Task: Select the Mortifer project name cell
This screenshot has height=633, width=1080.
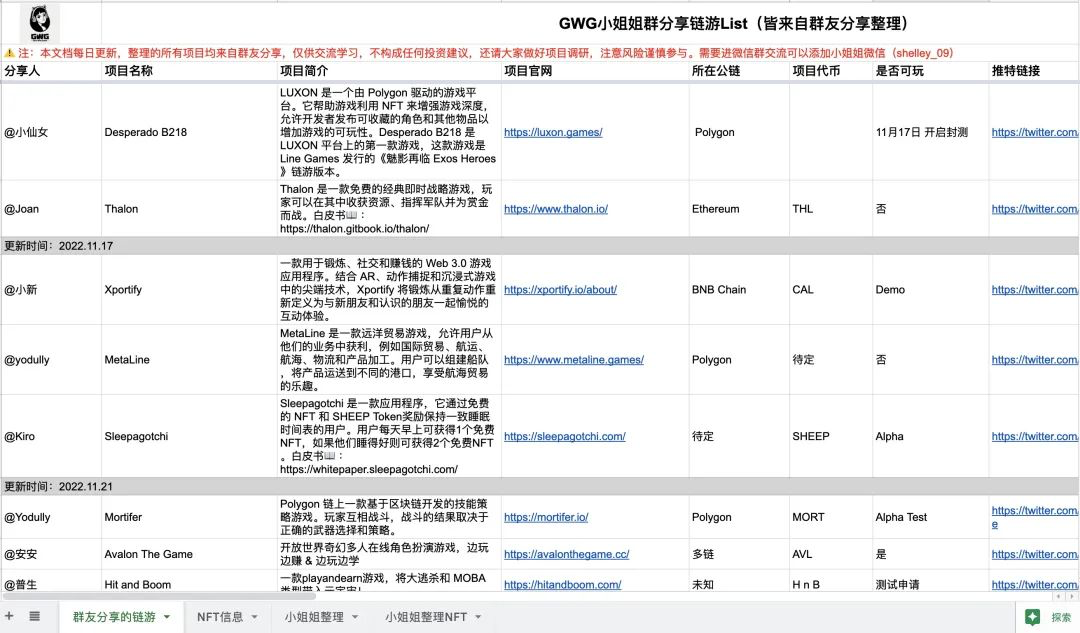Action: coord(189,517)
